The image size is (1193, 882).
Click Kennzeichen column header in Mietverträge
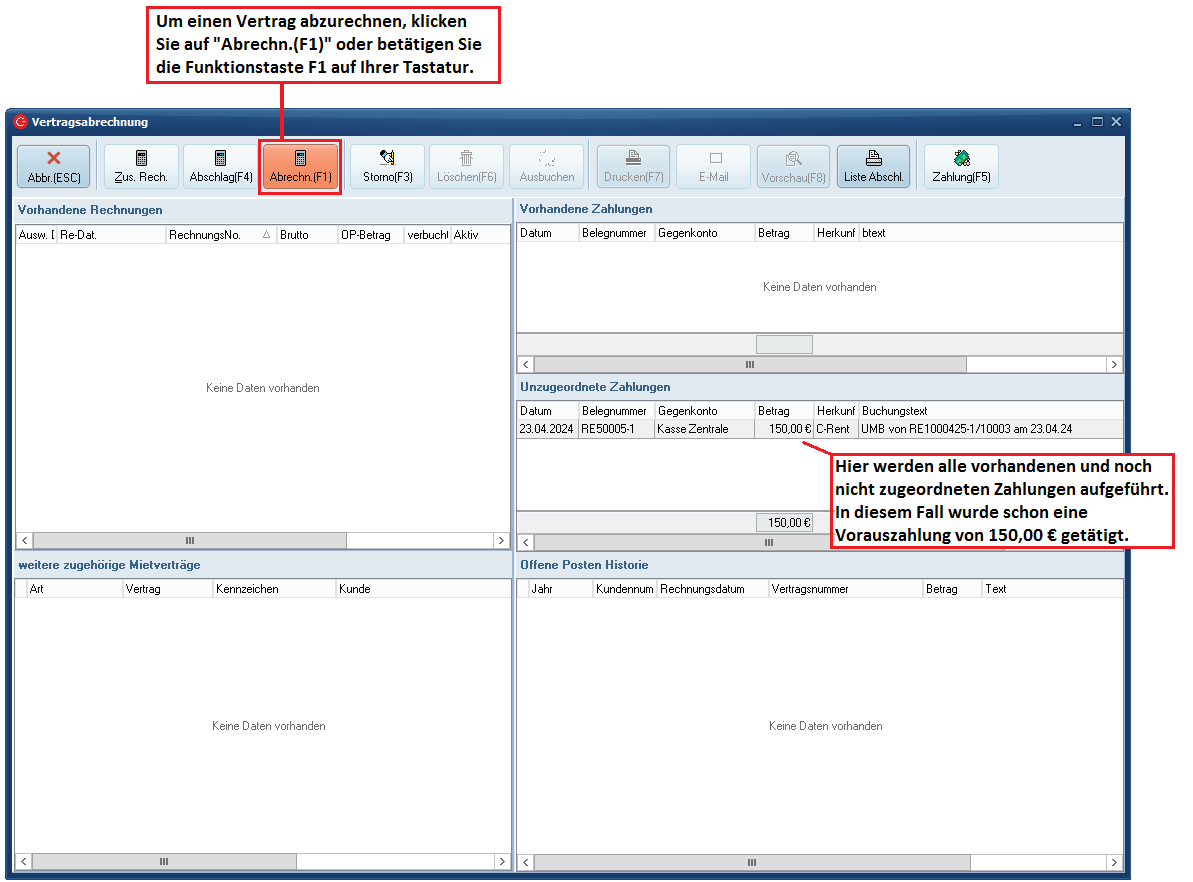coord(273,589)
